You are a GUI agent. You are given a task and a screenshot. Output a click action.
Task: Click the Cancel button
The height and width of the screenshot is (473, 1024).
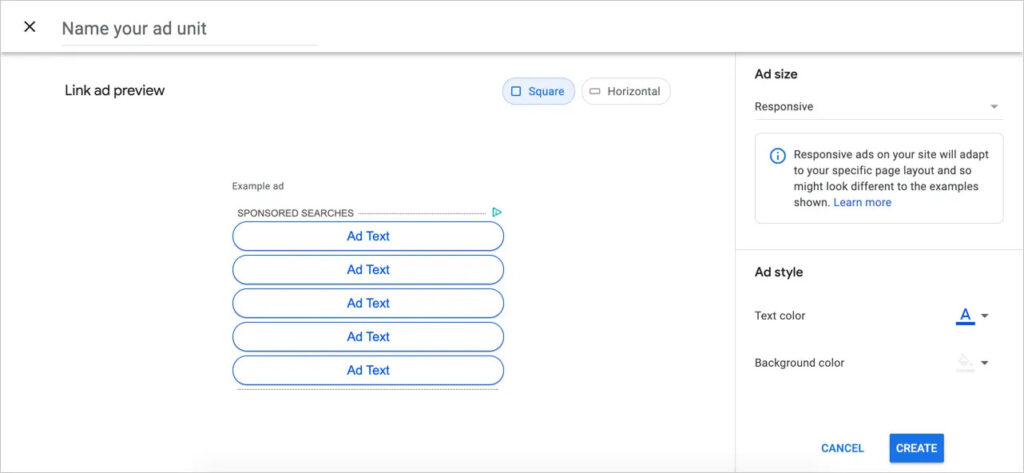(x=842, y=448)
